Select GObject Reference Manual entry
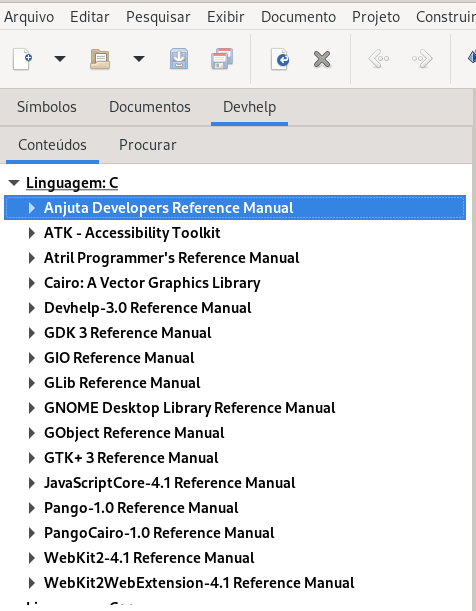476x611 pixels. click(134, 433)
